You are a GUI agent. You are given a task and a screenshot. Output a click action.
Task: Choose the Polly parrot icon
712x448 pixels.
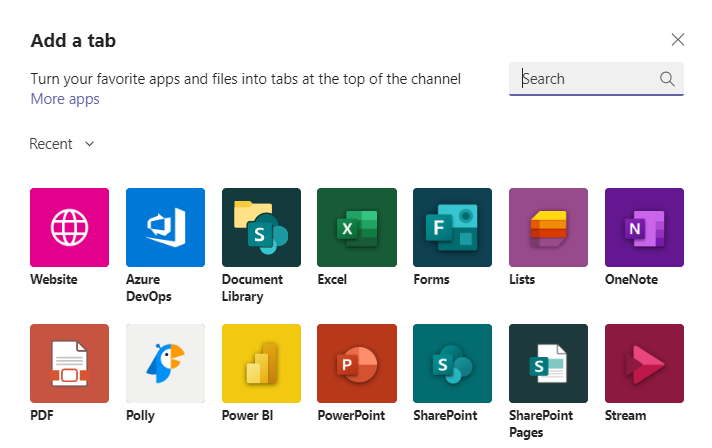(x=165, y=363)
